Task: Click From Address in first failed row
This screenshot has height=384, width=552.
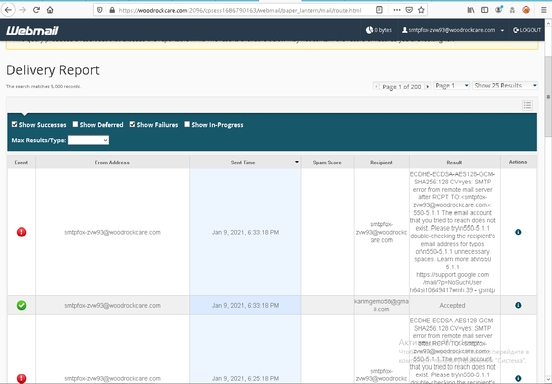Action: 112,232
